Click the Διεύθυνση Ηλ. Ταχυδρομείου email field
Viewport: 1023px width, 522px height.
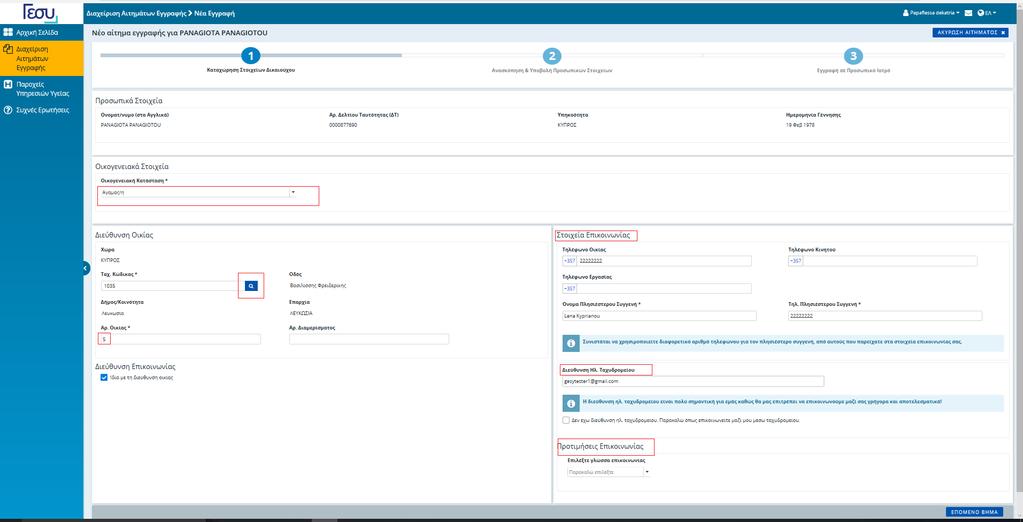693,381
